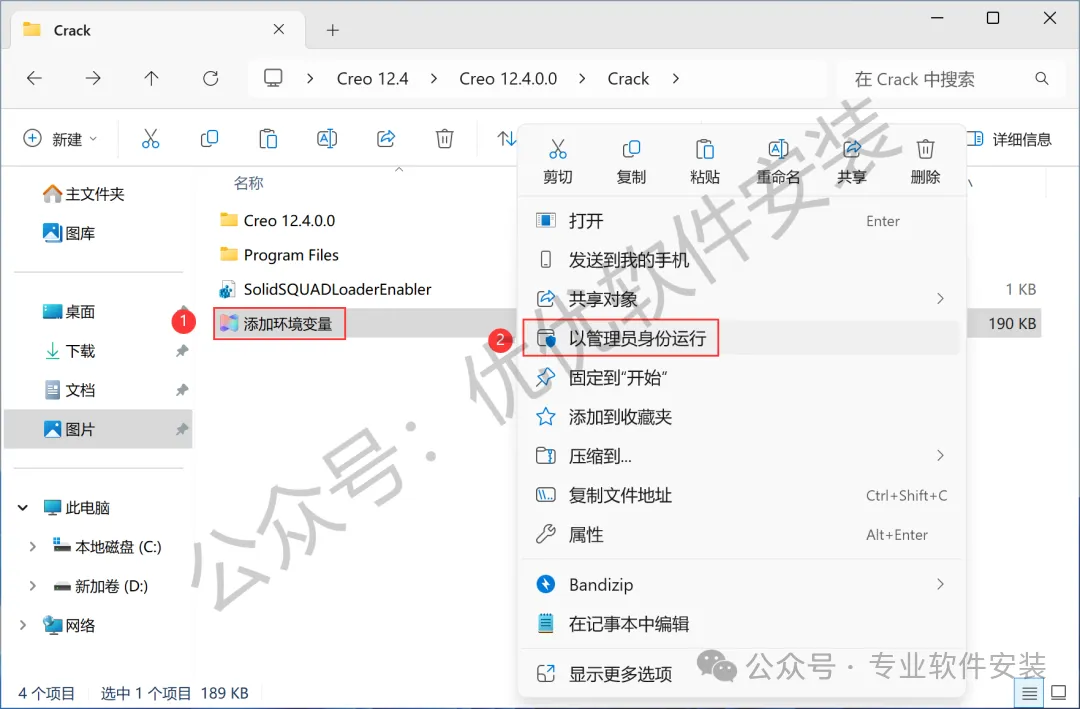Select 重命名 in context menu top row
The image size is (1080, 709).
pyautogui.click(x=778, y=162)
